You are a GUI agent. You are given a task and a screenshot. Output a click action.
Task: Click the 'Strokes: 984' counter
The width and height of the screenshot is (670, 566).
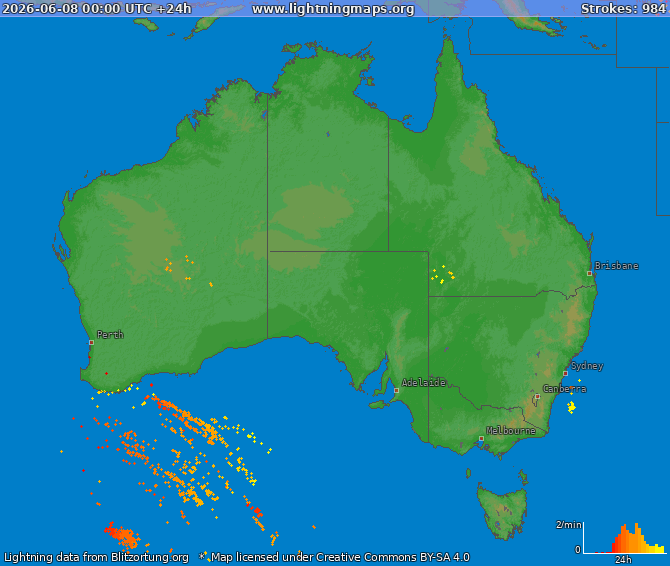(623, 9)
